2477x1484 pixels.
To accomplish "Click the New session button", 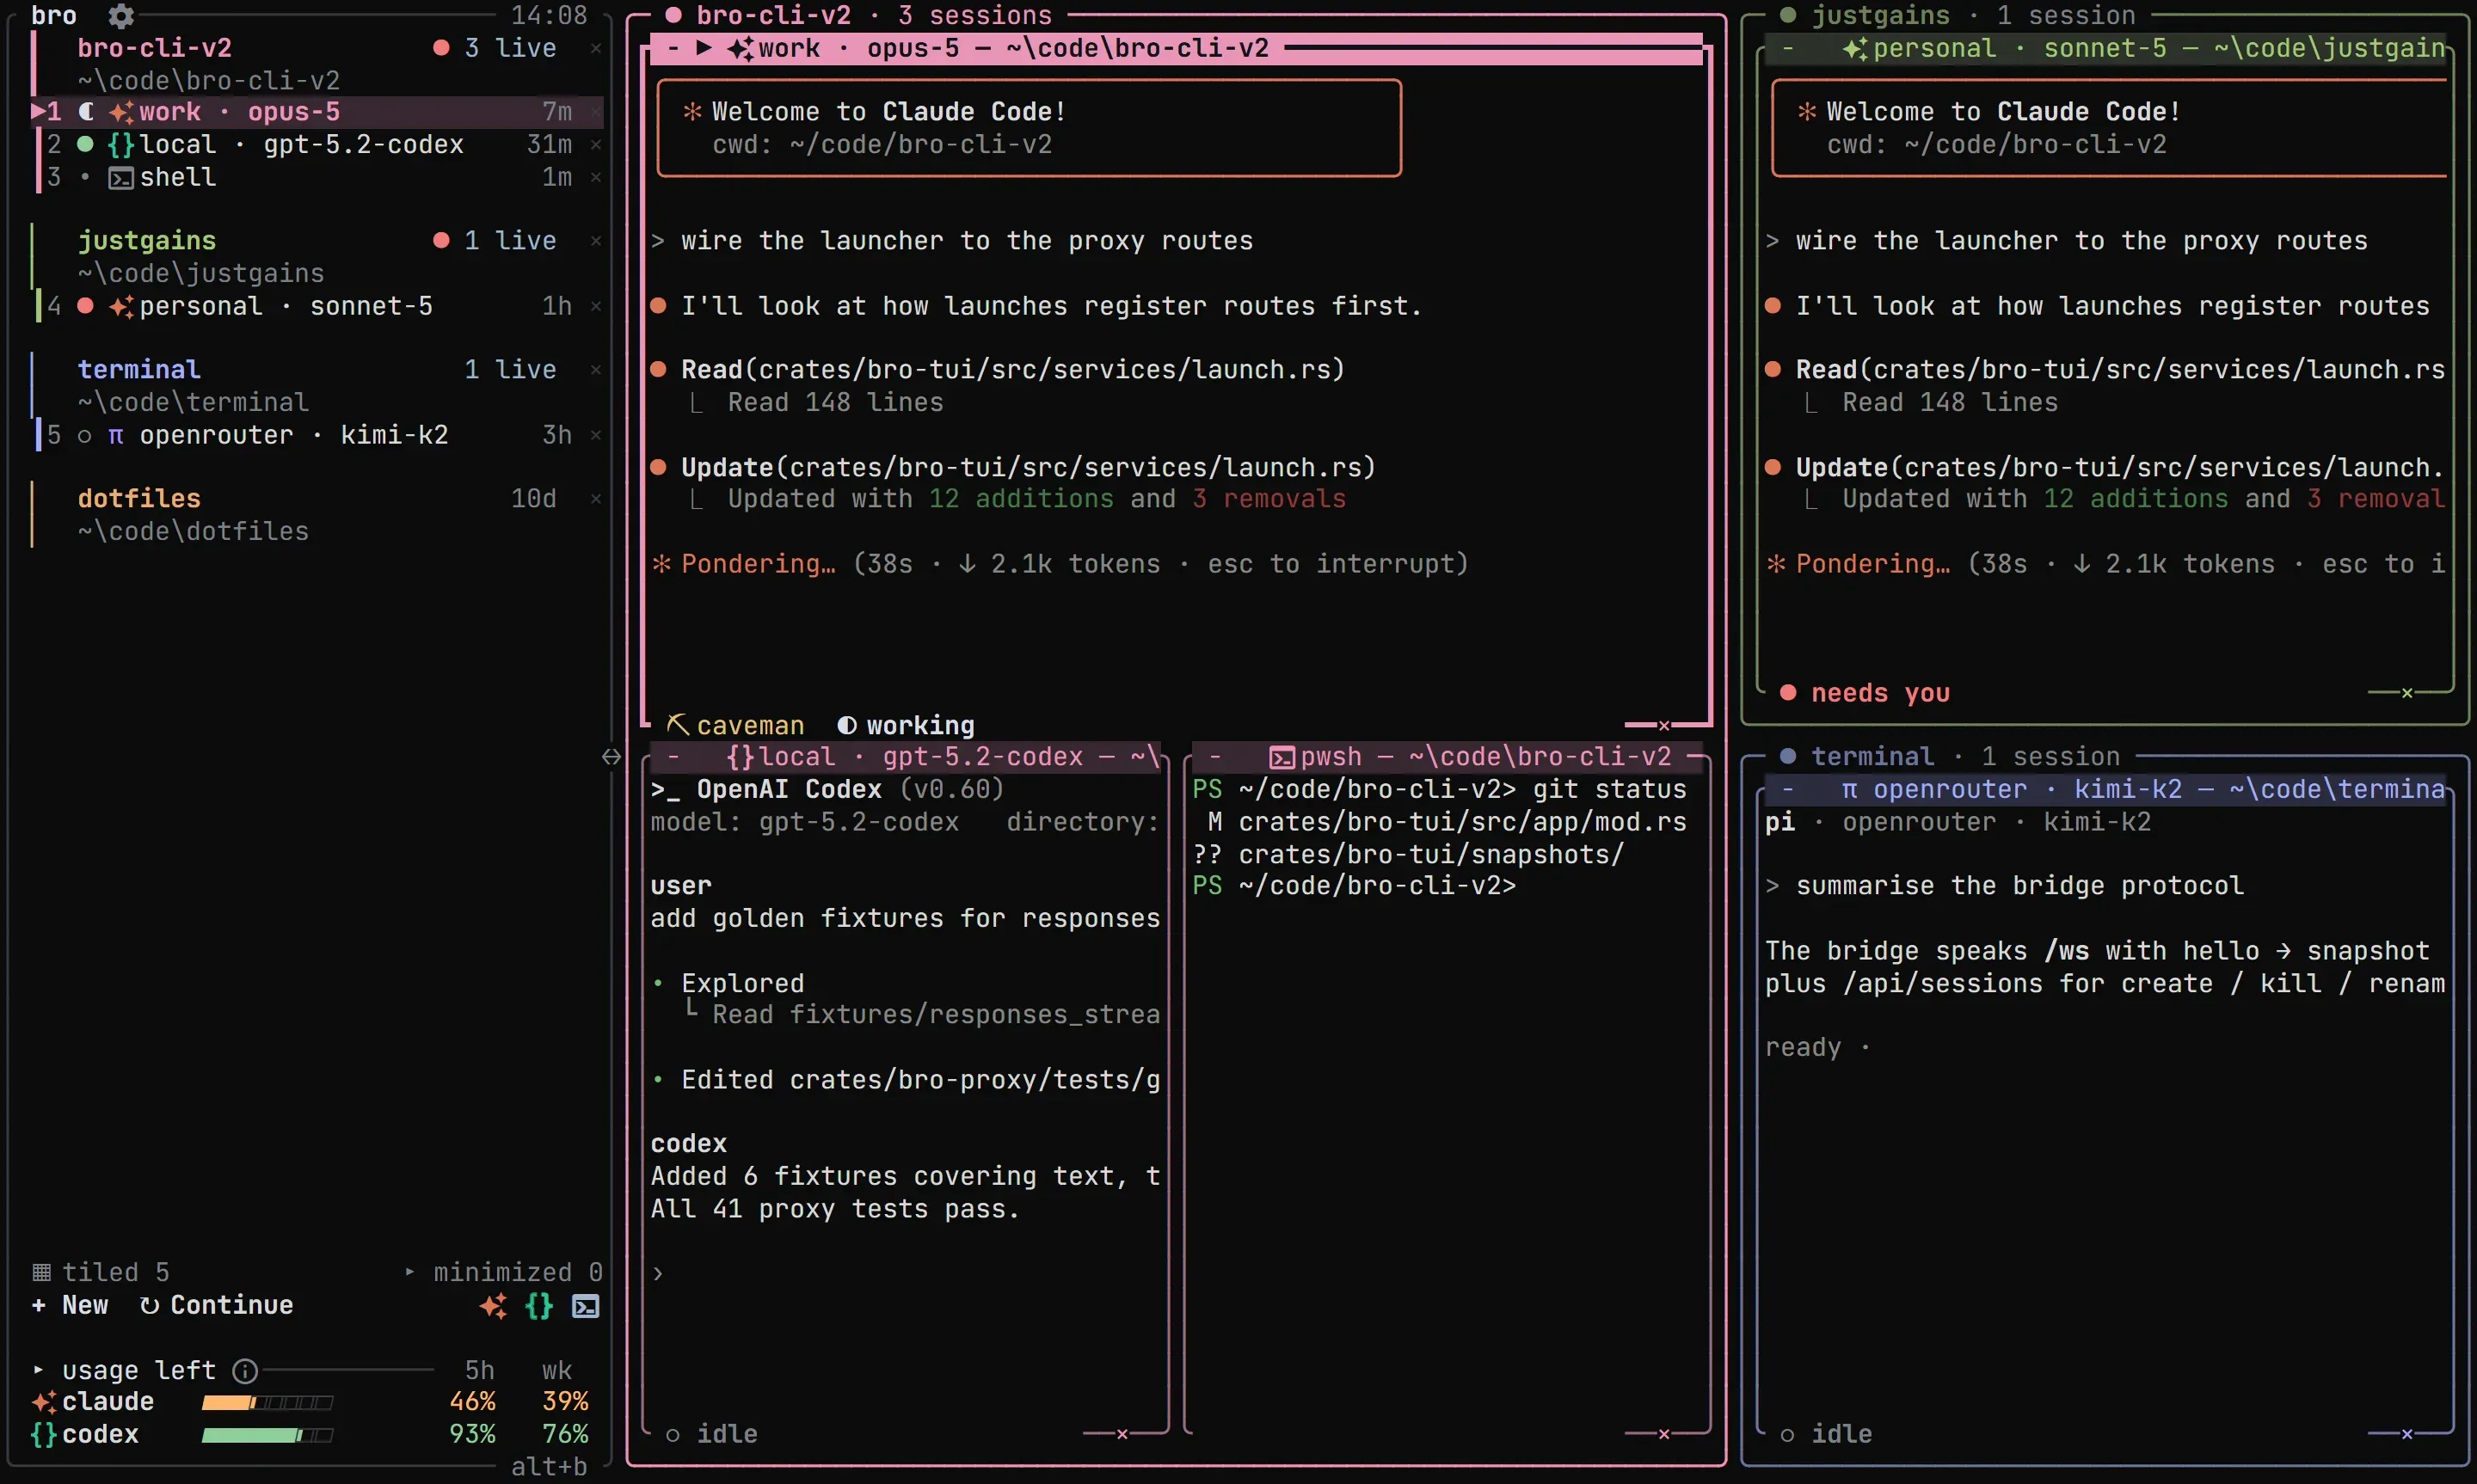I will (70, 1306).
